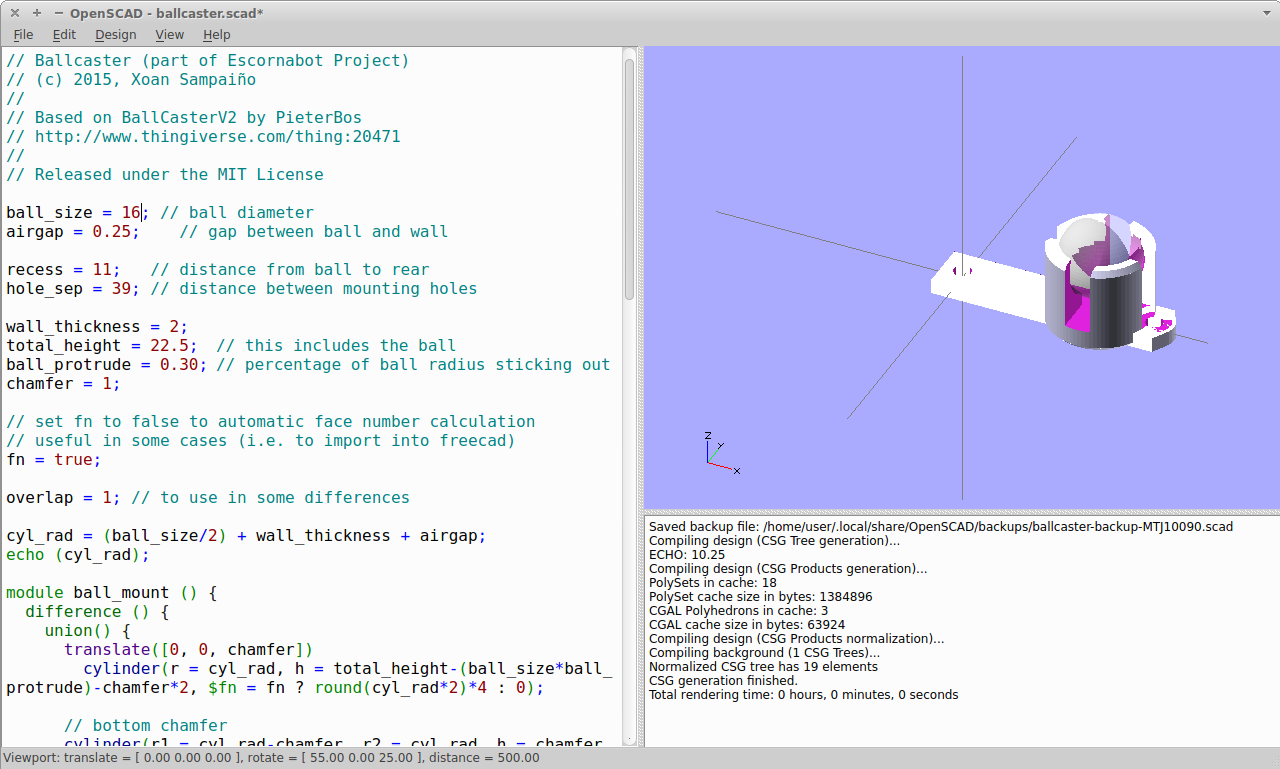Click the 'echo (cyl_rad);' line
Screen dimensions: 1280x769
[x=78, y=555]
